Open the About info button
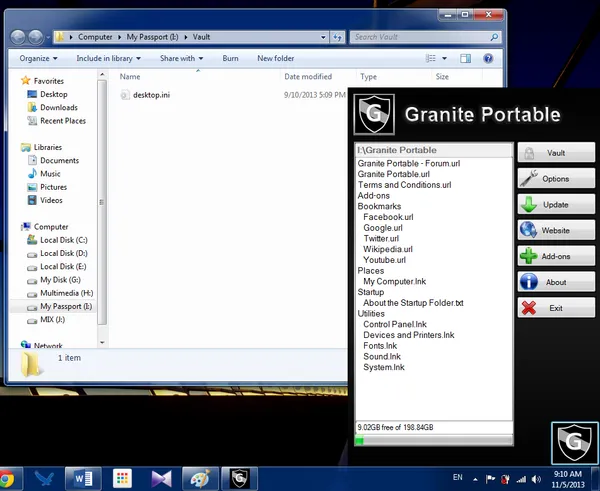 coord(556,282)
